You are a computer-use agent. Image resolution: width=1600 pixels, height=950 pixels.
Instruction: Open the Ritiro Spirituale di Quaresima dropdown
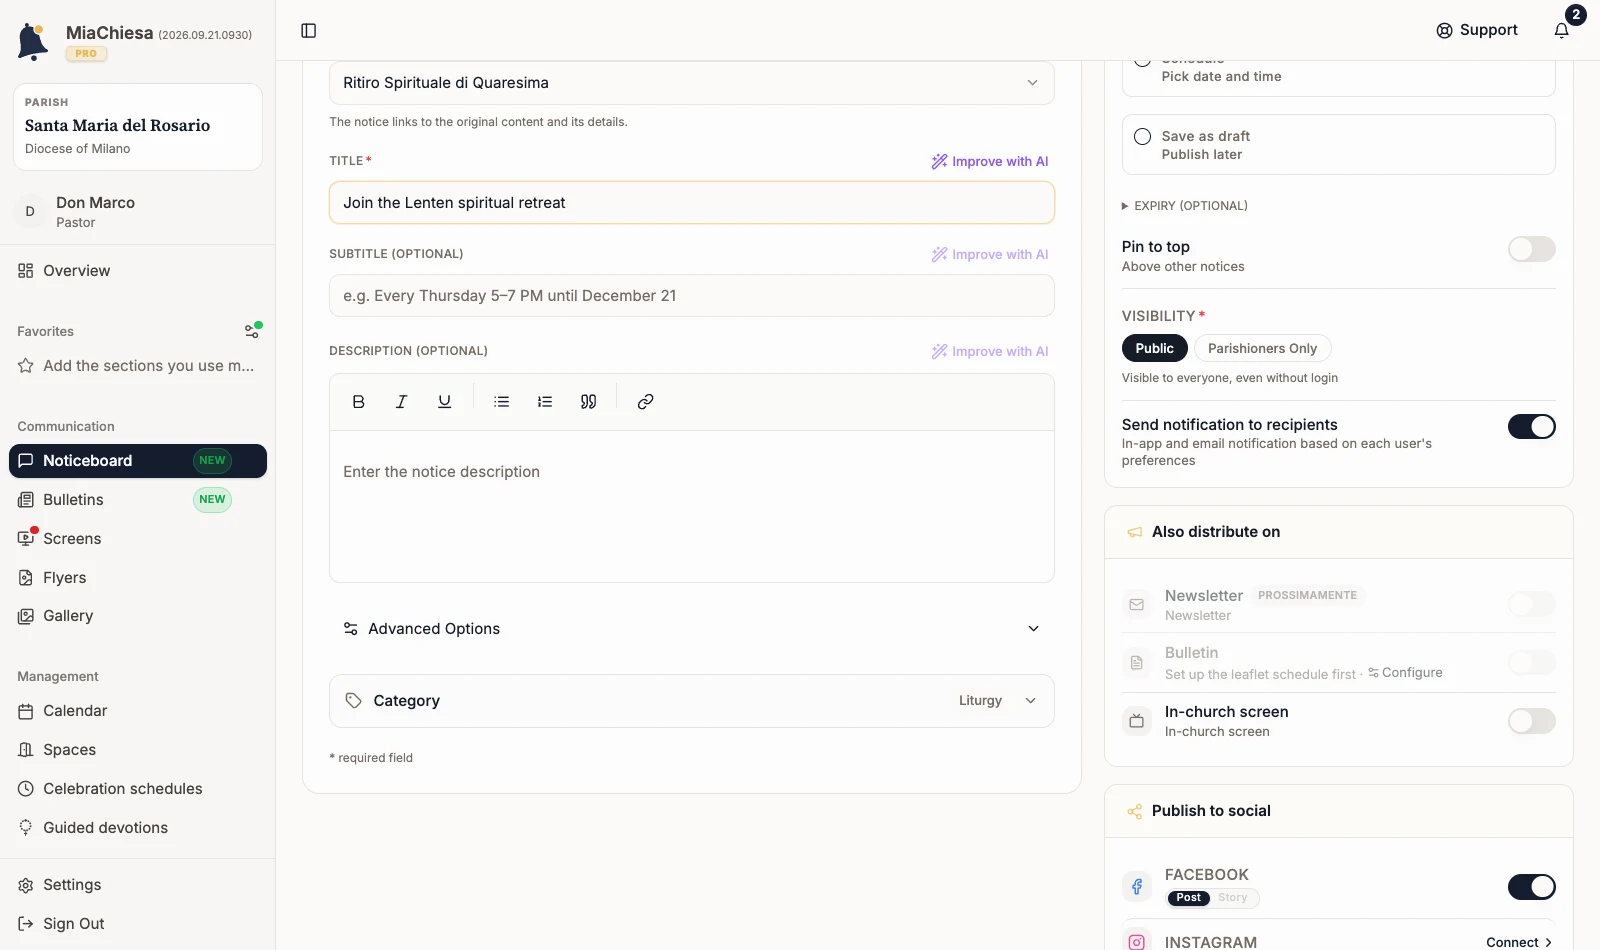pos(692,83)
